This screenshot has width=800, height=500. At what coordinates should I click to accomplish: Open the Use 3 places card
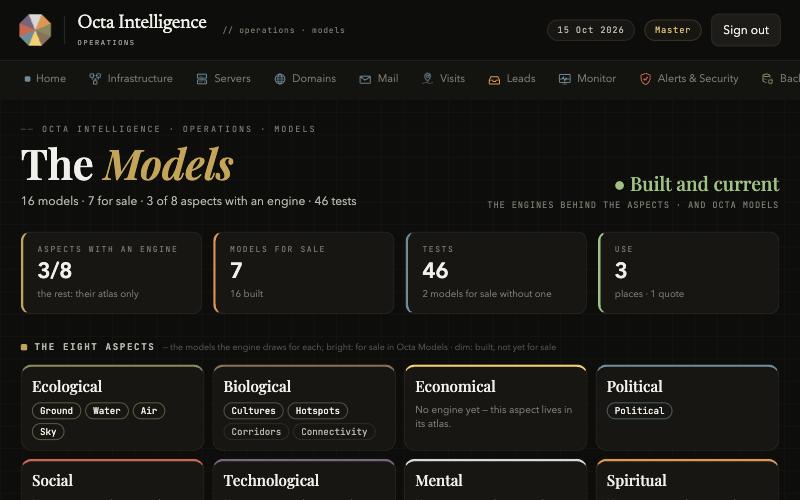tap(689, 272)
